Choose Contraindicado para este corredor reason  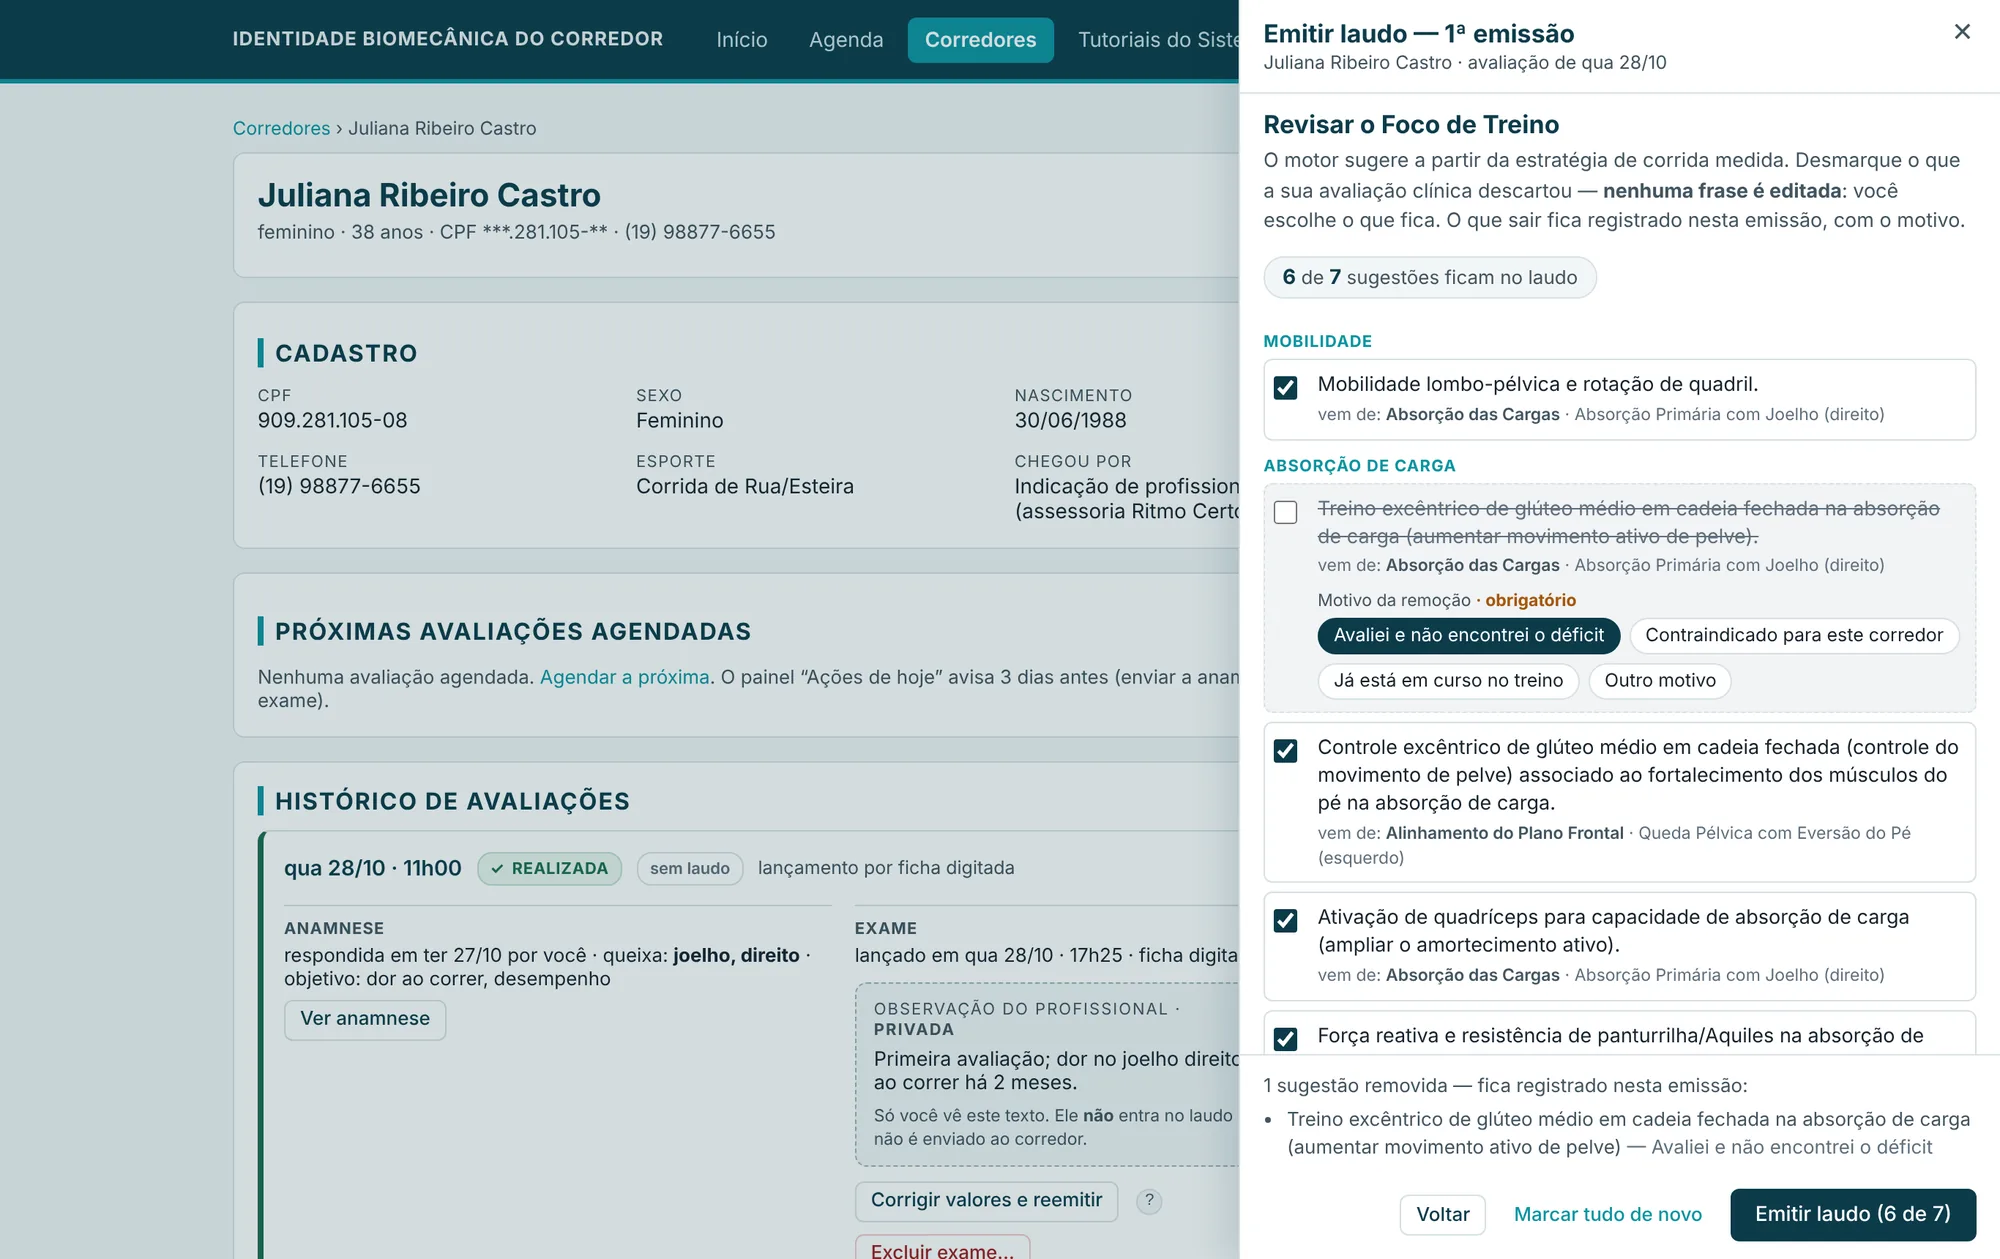(x=1793, y=635)
